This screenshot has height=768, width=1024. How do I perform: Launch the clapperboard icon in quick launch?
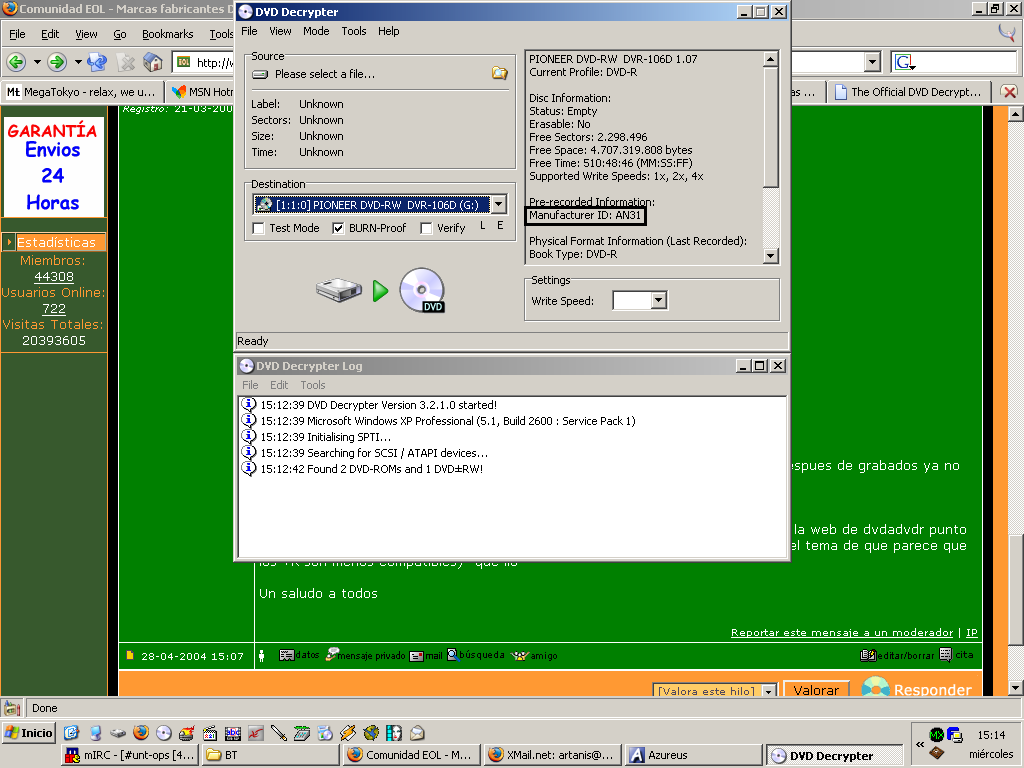tap(210, 733)
